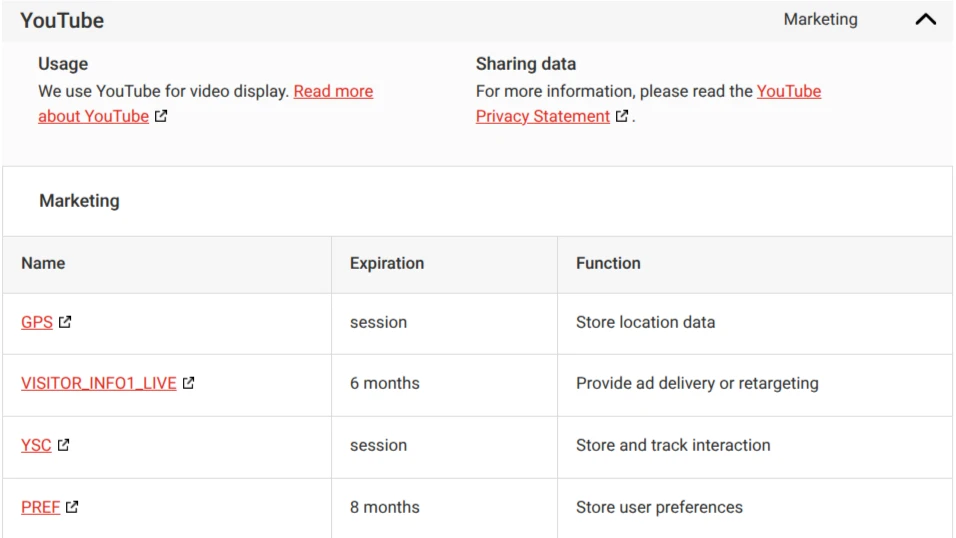
Task: Click the YouTube section heading
Action: tap(62, 20)
